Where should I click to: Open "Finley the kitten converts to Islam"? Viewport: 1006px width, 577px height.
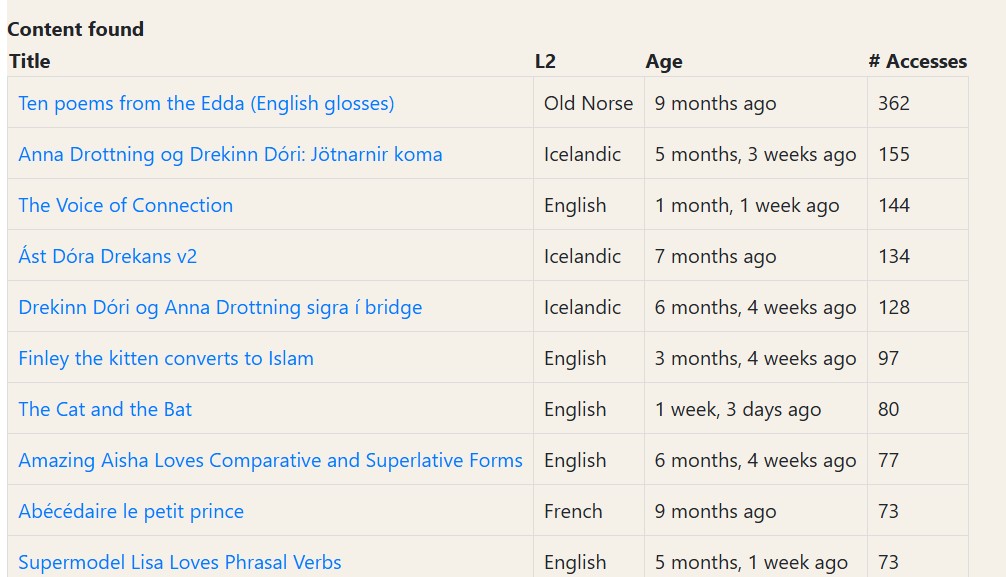166,358
